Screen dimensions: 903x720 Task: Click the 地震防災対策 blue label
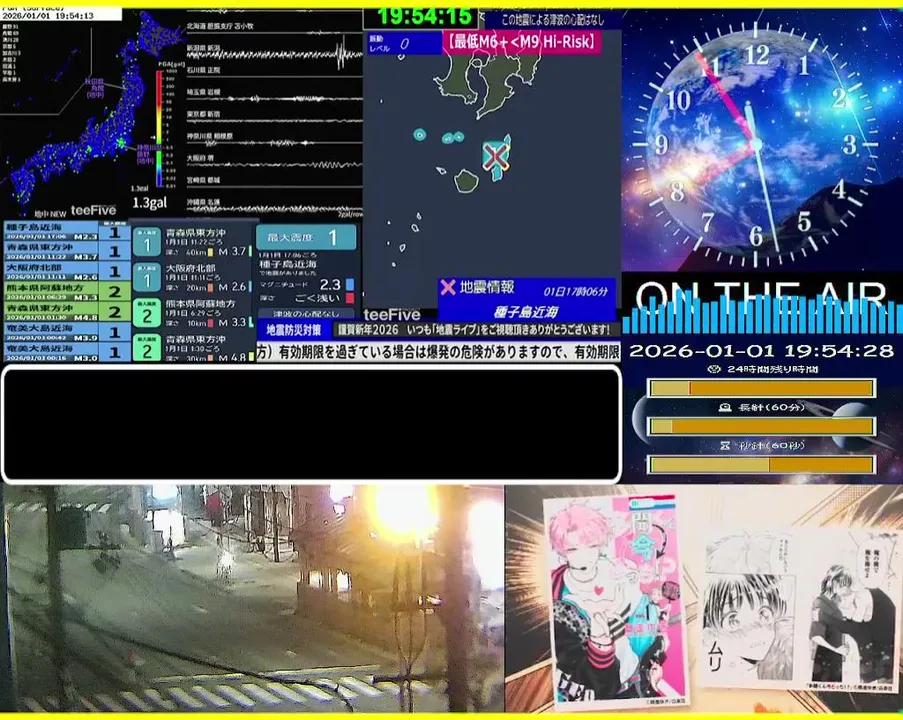pos(293,330)
